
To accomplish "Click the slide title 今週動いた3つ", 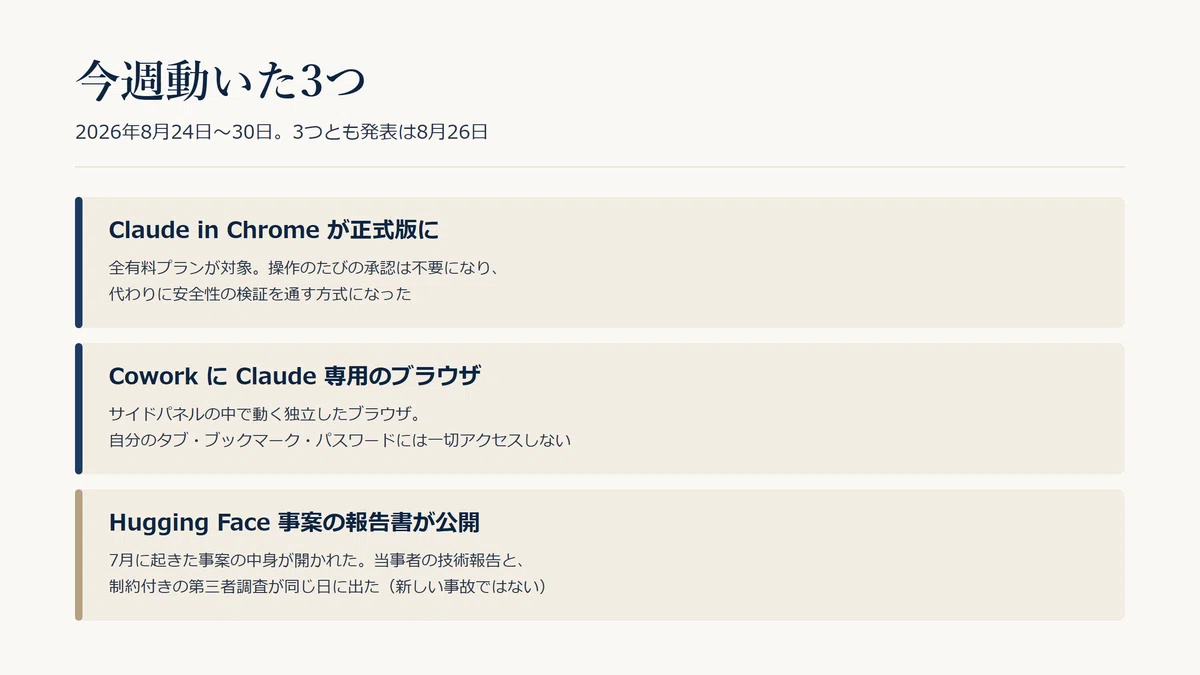I will click(220, 82).
